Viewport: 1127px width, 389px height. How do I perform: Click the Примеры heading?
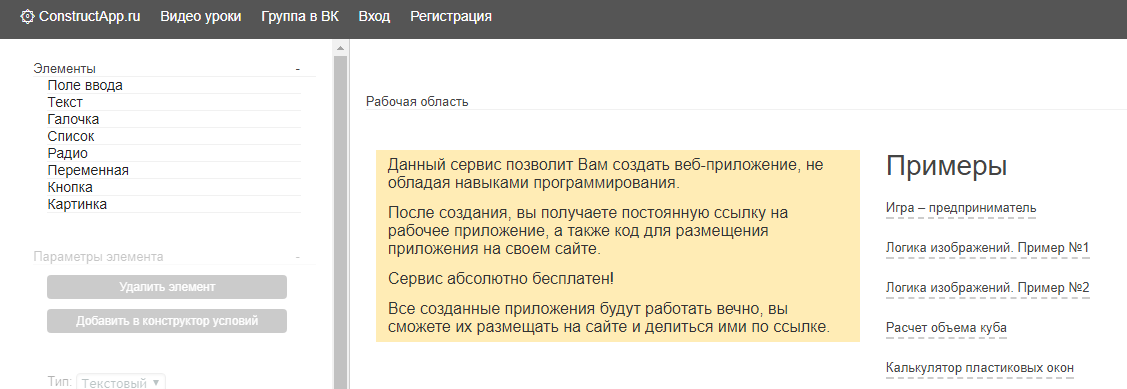pyautogui.click(x=947, y=166)
